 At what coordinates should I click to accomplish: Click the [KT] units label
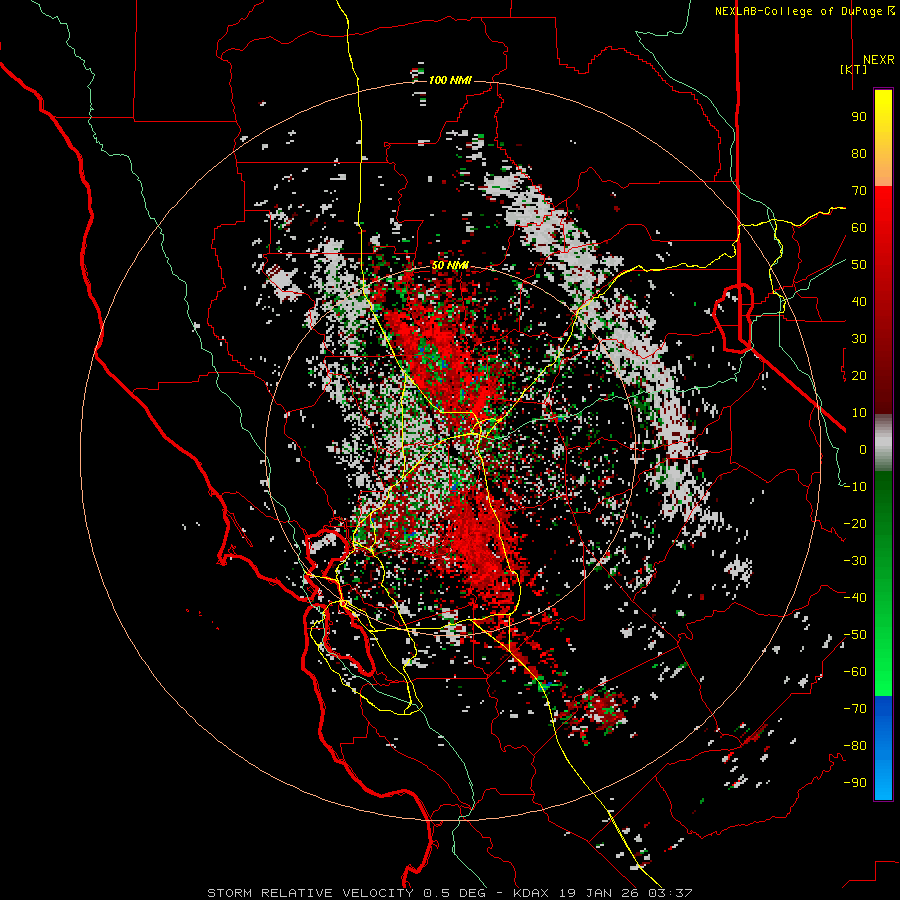coord(854,69)
